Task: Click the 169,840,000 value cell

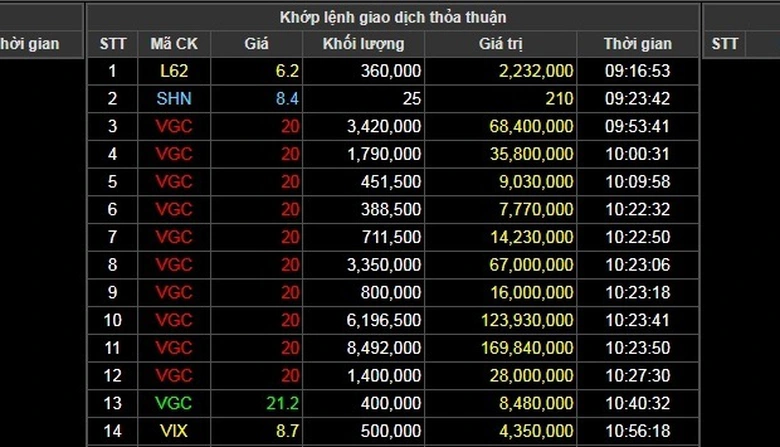Action: [x=531, y=347]
